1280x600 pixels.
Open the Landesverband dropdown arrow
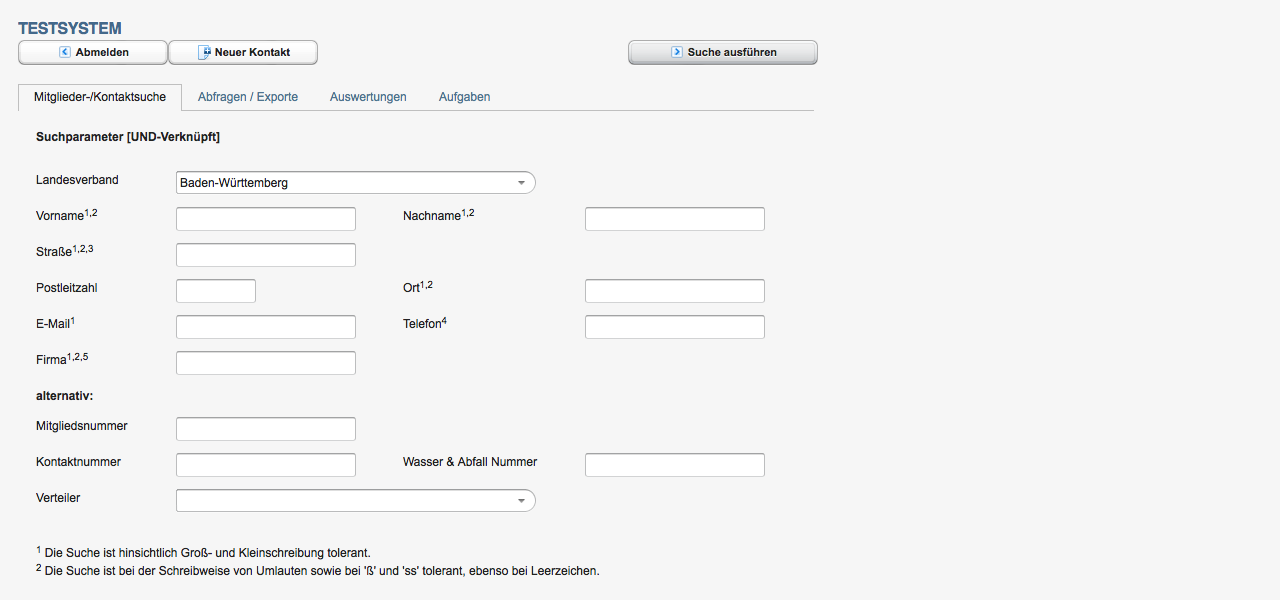tap(521, 183)
